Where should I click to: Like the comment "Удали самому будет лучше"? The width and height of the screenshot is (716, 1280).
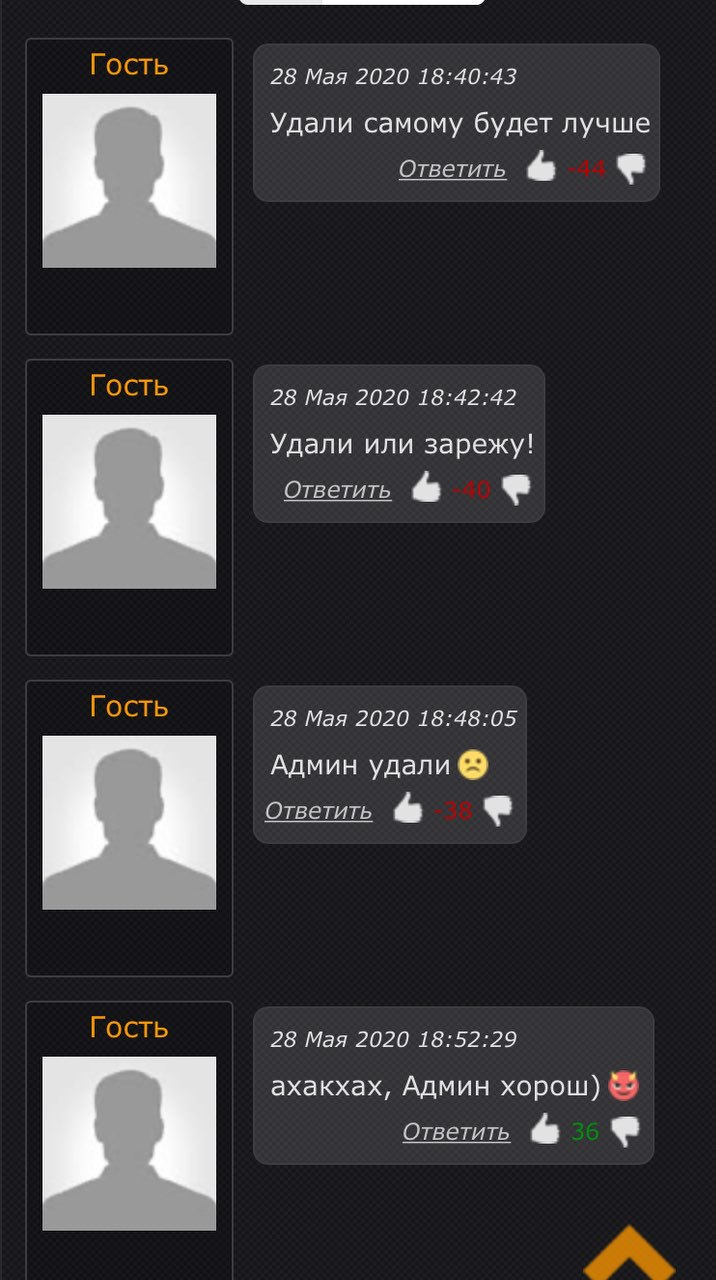541,167
